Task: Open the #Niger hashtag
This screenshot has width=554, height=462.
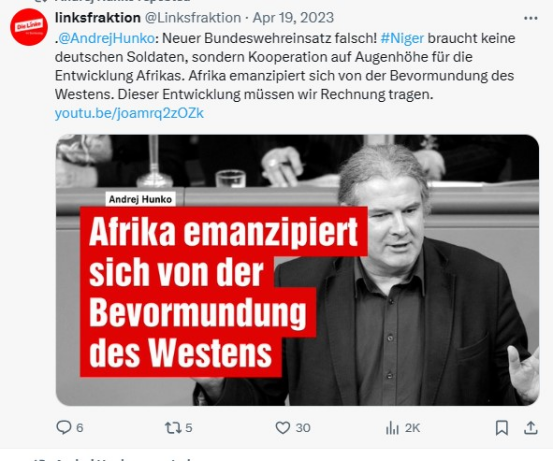Action: (x=402, y=38)
